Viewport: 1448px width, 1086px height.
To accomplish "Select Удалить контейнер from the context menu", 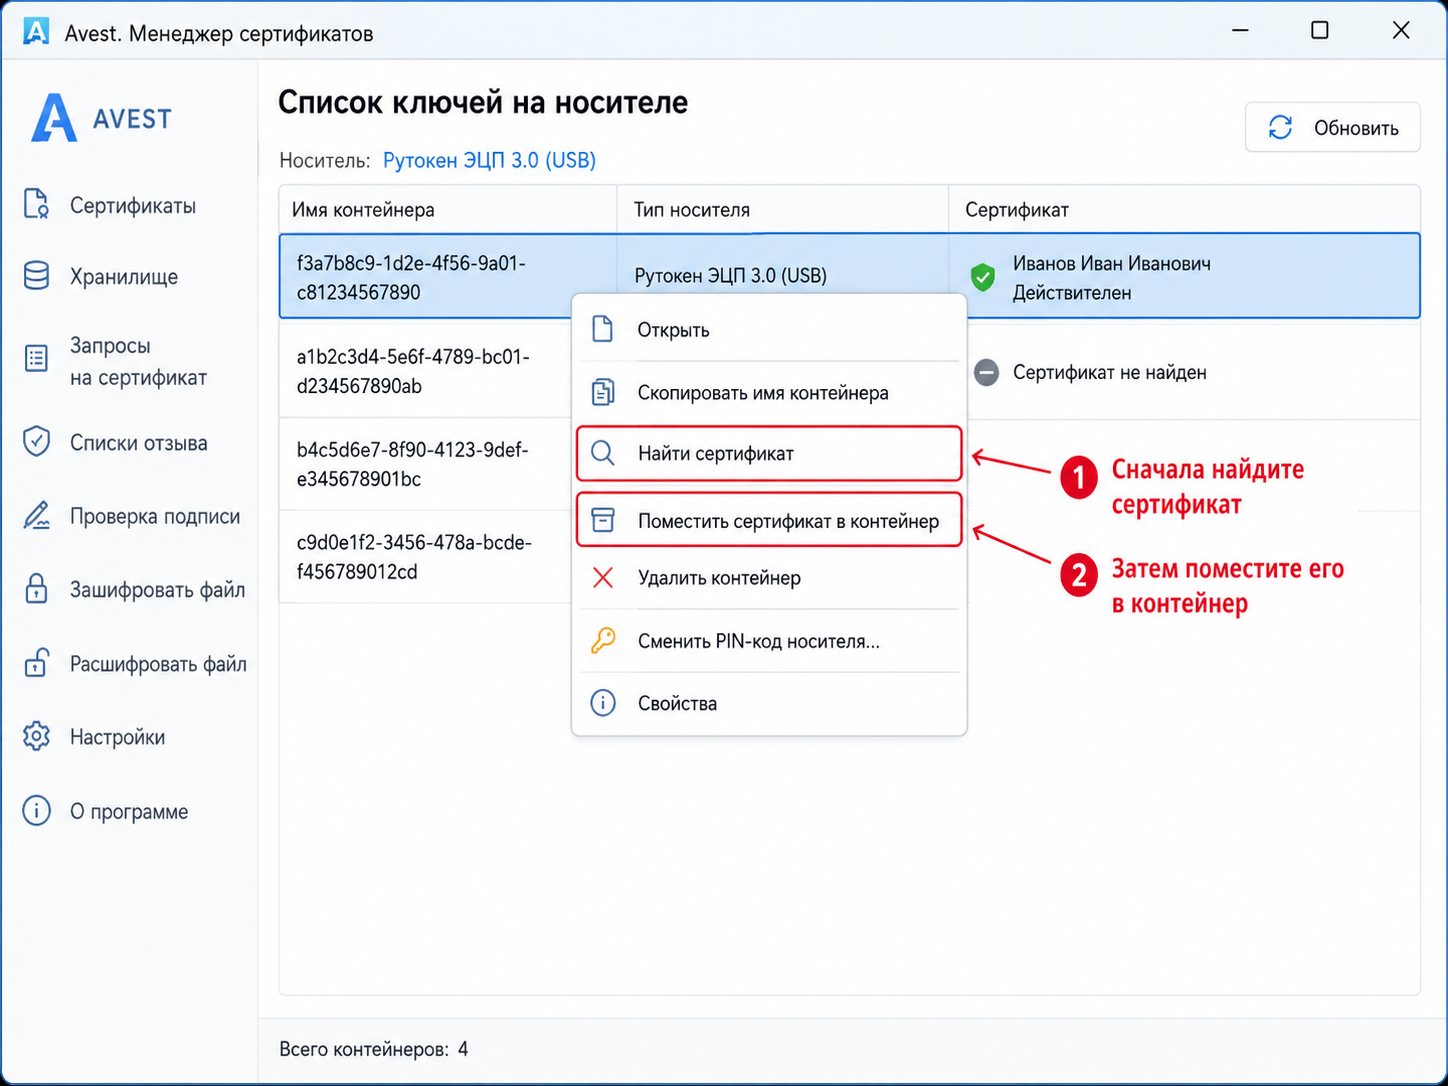I will click(x=769, y=578).
